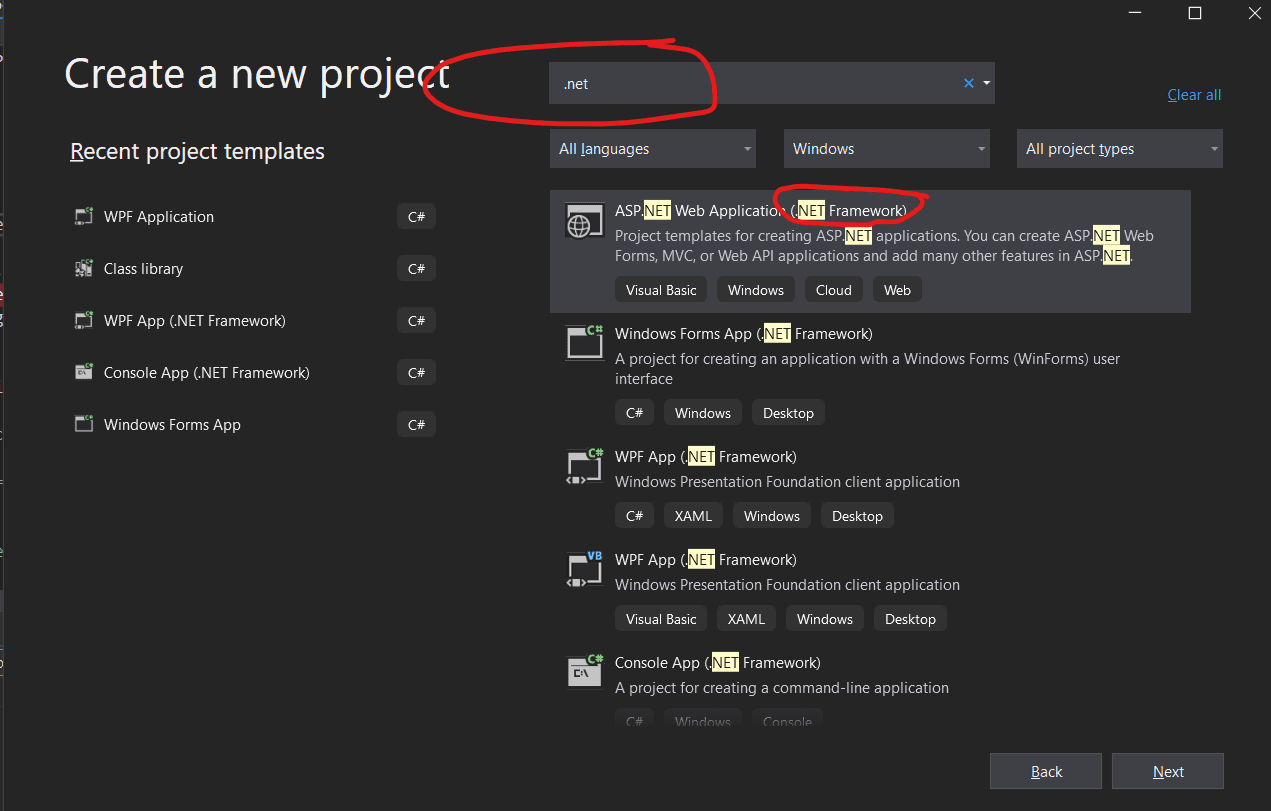
Task: Click the Web tag under ASP.NET template
Action: point(897,290)
